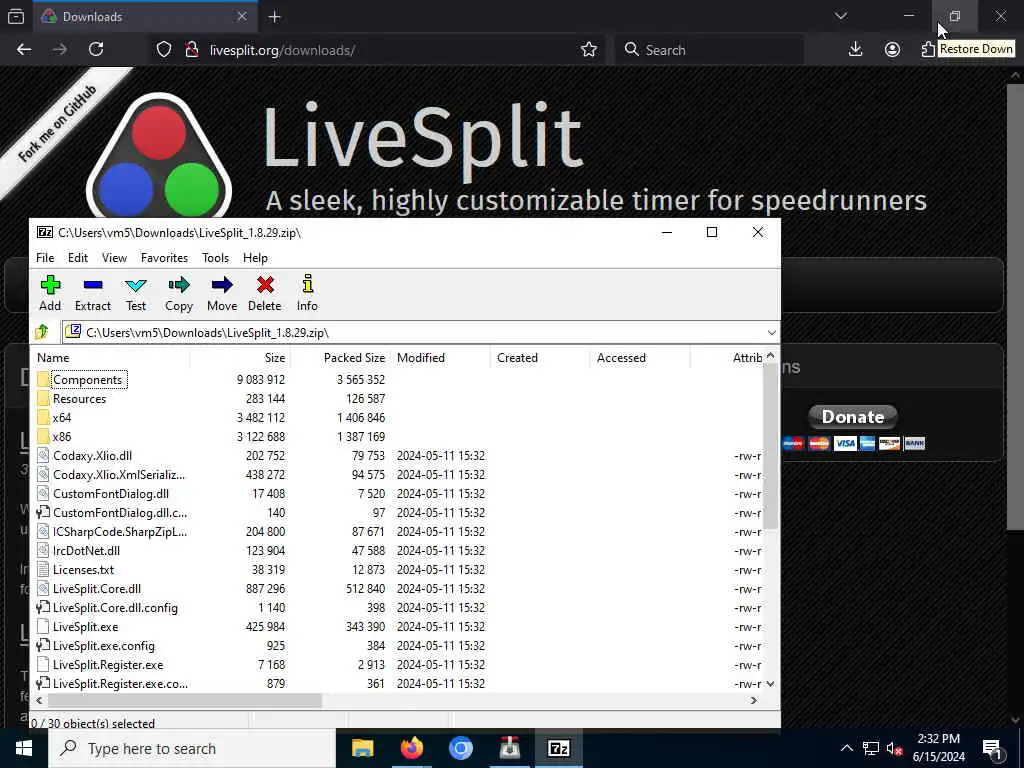This screenshot has height=768, width=1024.
Task: Open the Favorites menu
Action: tap(165, 258)
